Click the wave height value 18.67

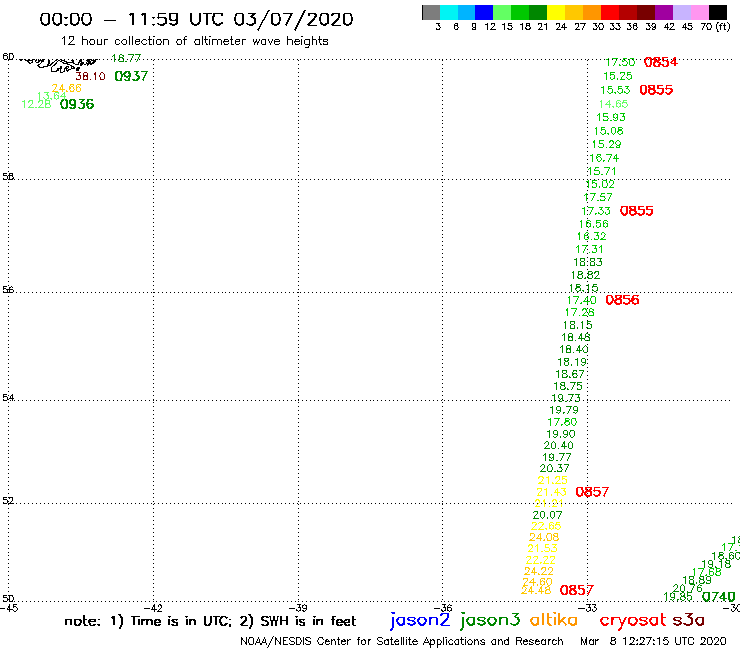pyautogui.click(x=570, y=374)
